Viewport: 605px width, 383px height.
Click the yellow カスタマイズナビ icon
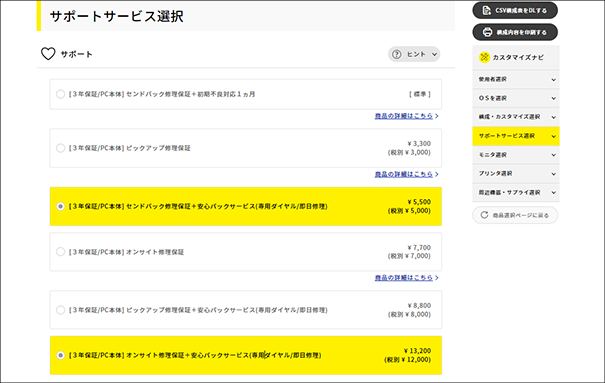(484, 57)
